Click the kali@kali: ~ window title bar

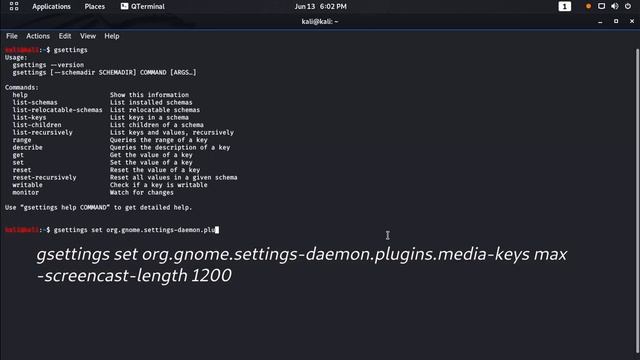[320, 22]
